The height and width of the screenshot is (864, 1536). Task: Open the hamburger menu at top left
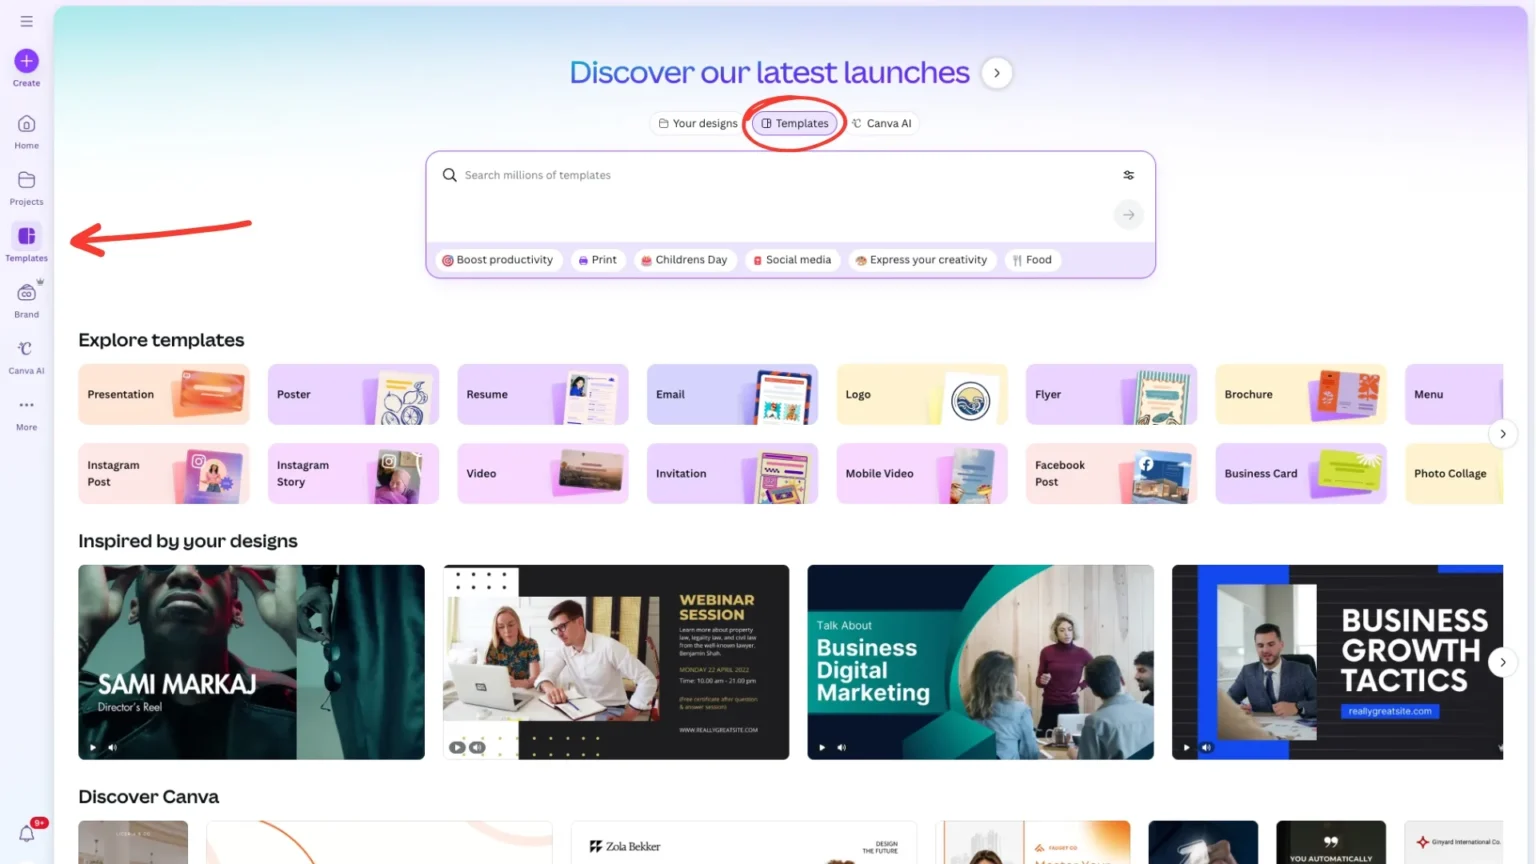[x=25, y=20]
